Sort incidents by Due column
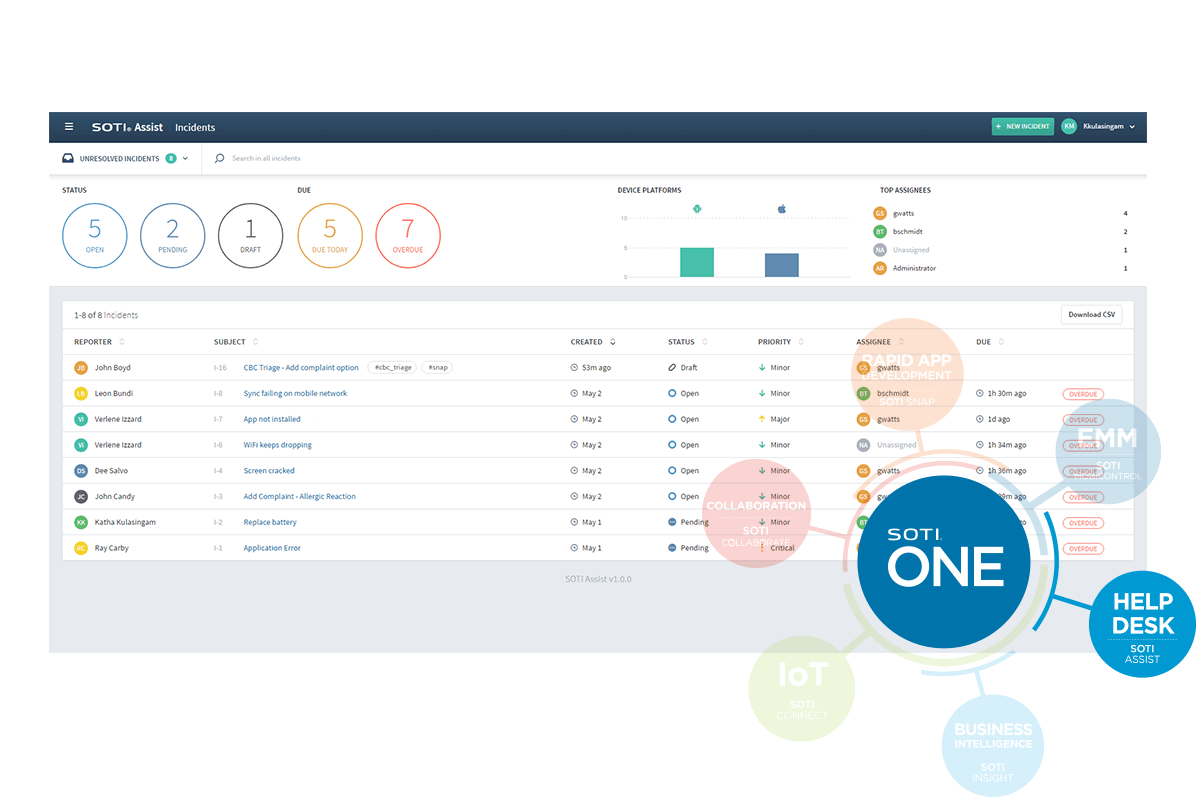 coord(989,342)
